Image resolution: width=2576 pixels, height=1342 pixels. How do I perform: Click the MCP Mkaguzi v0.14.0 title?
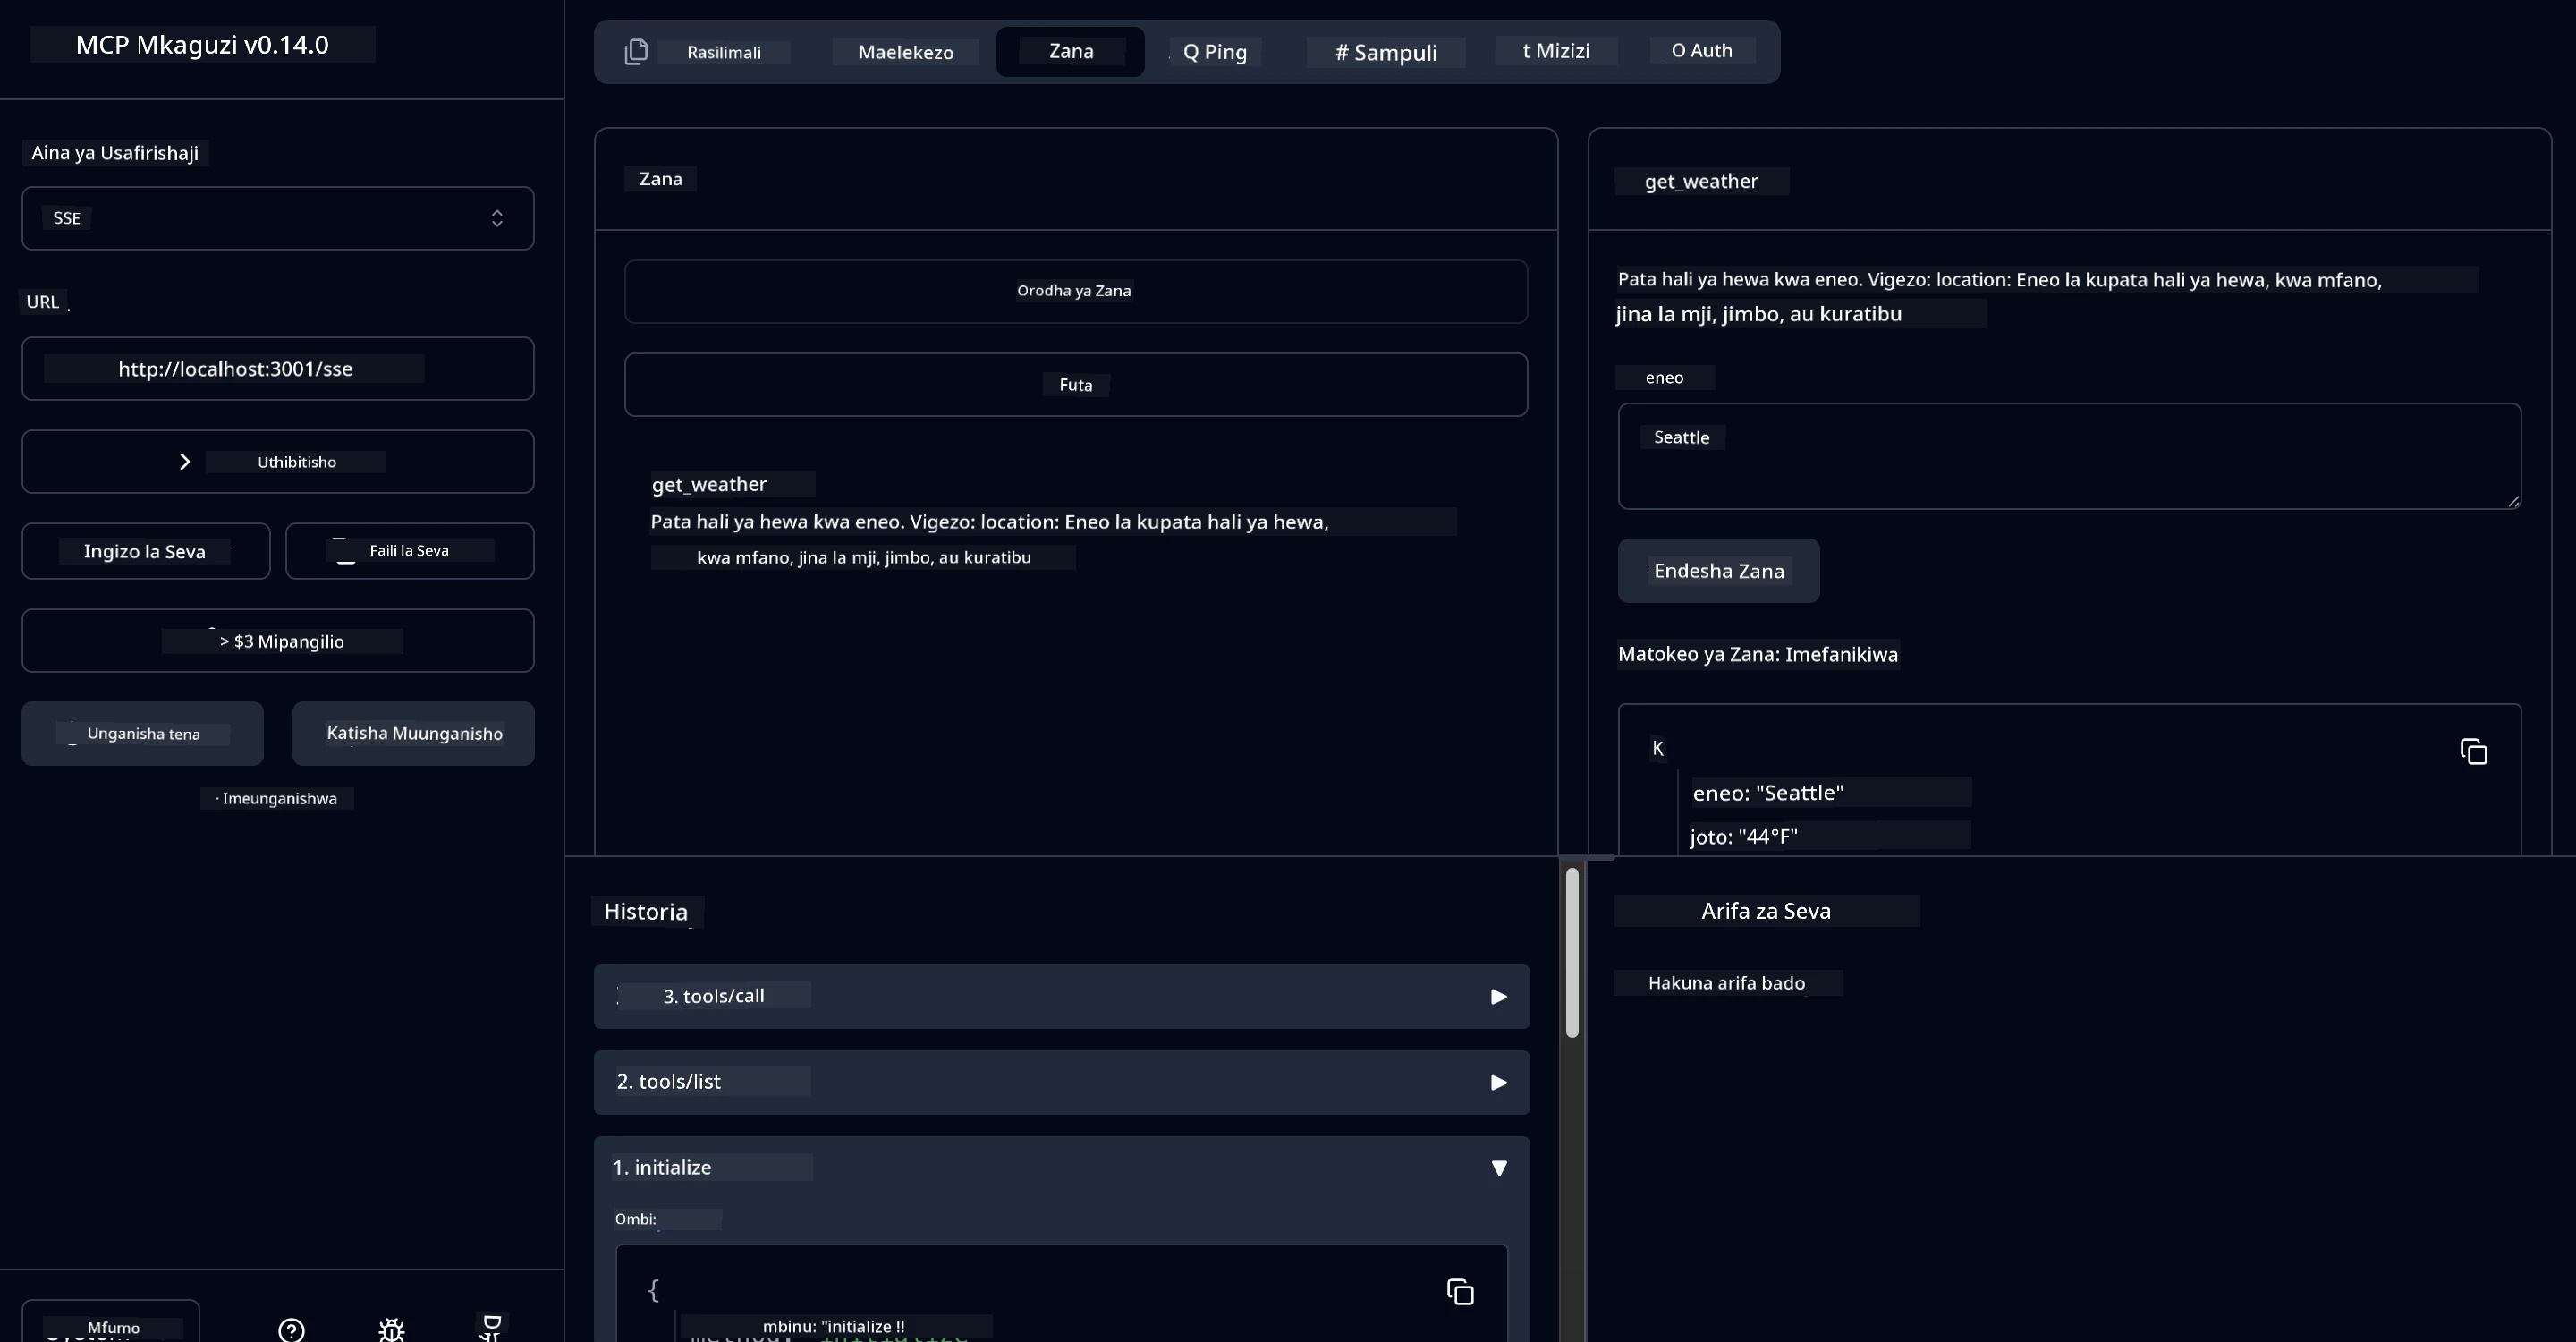tap(202, 45)
